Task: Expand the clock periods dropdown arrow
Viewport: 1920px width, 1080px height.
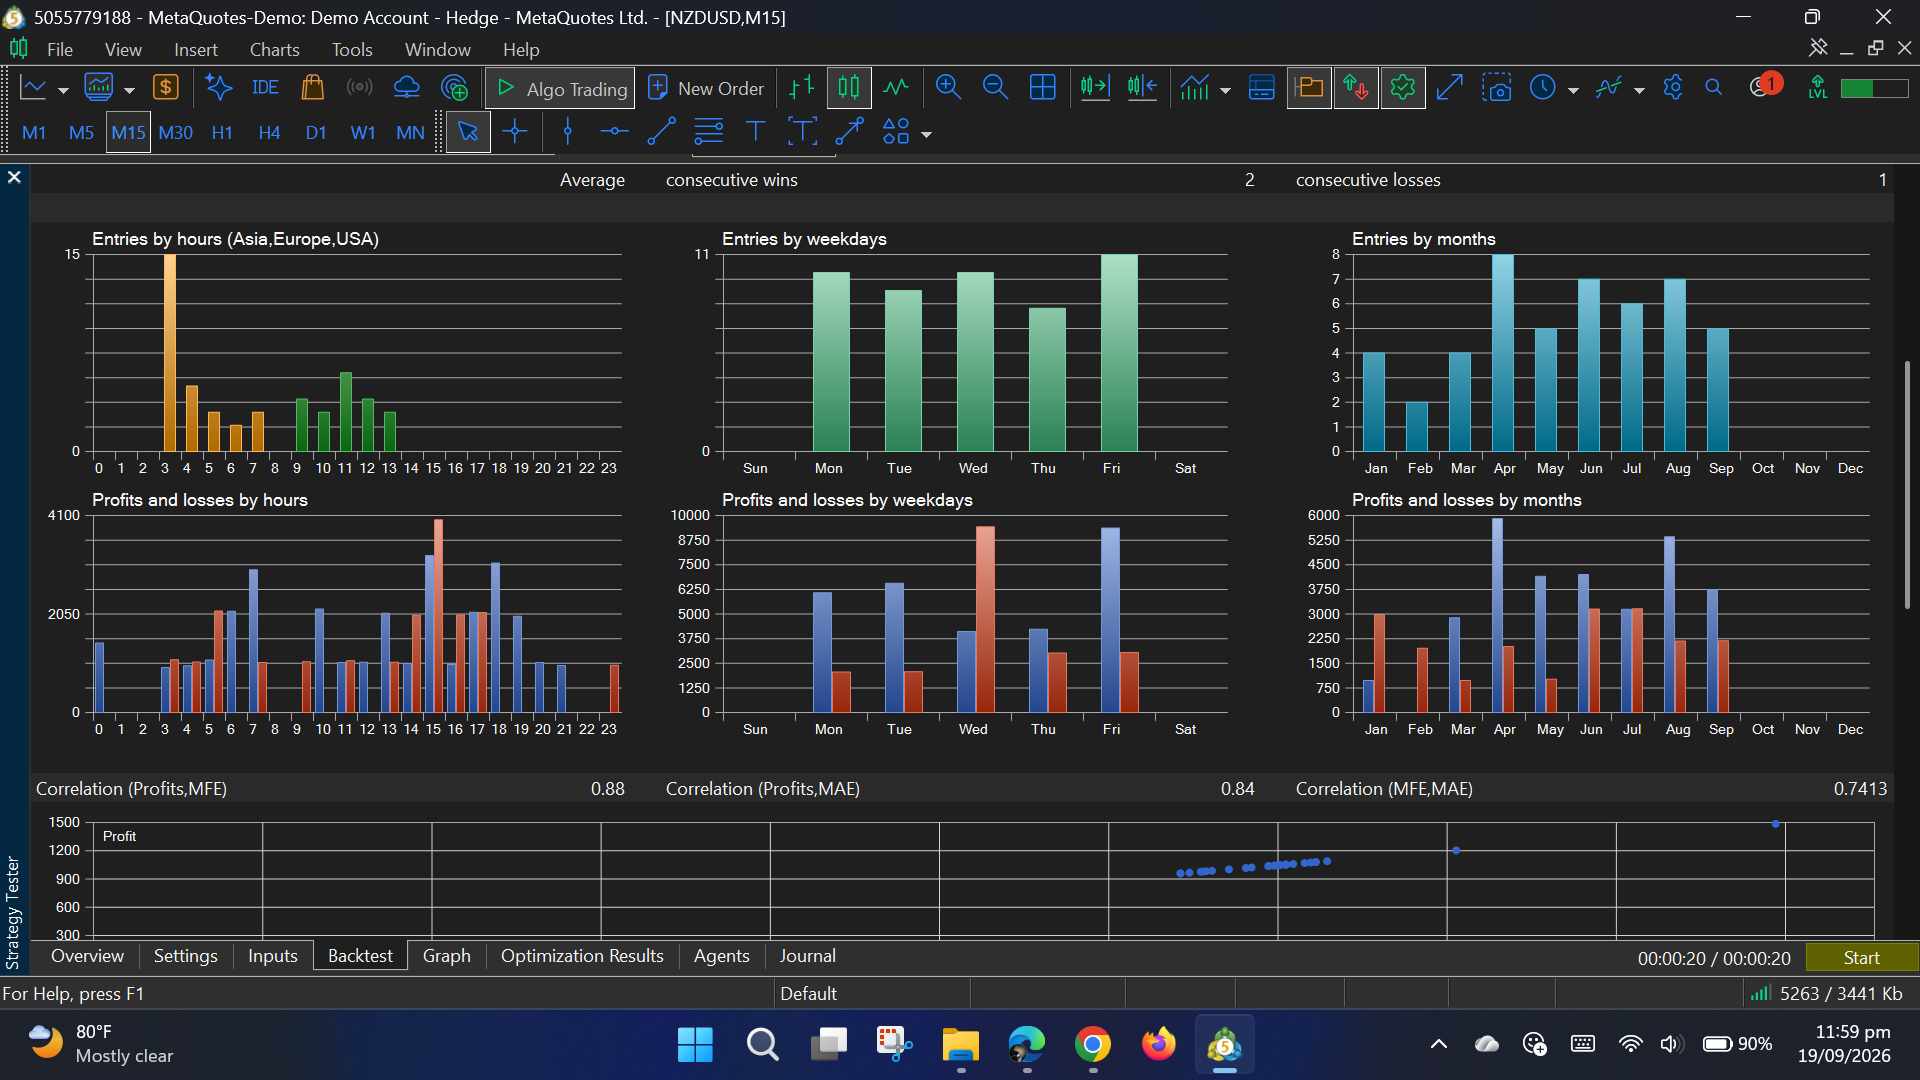Action: pyautogui.click(x=1573, y=90)
